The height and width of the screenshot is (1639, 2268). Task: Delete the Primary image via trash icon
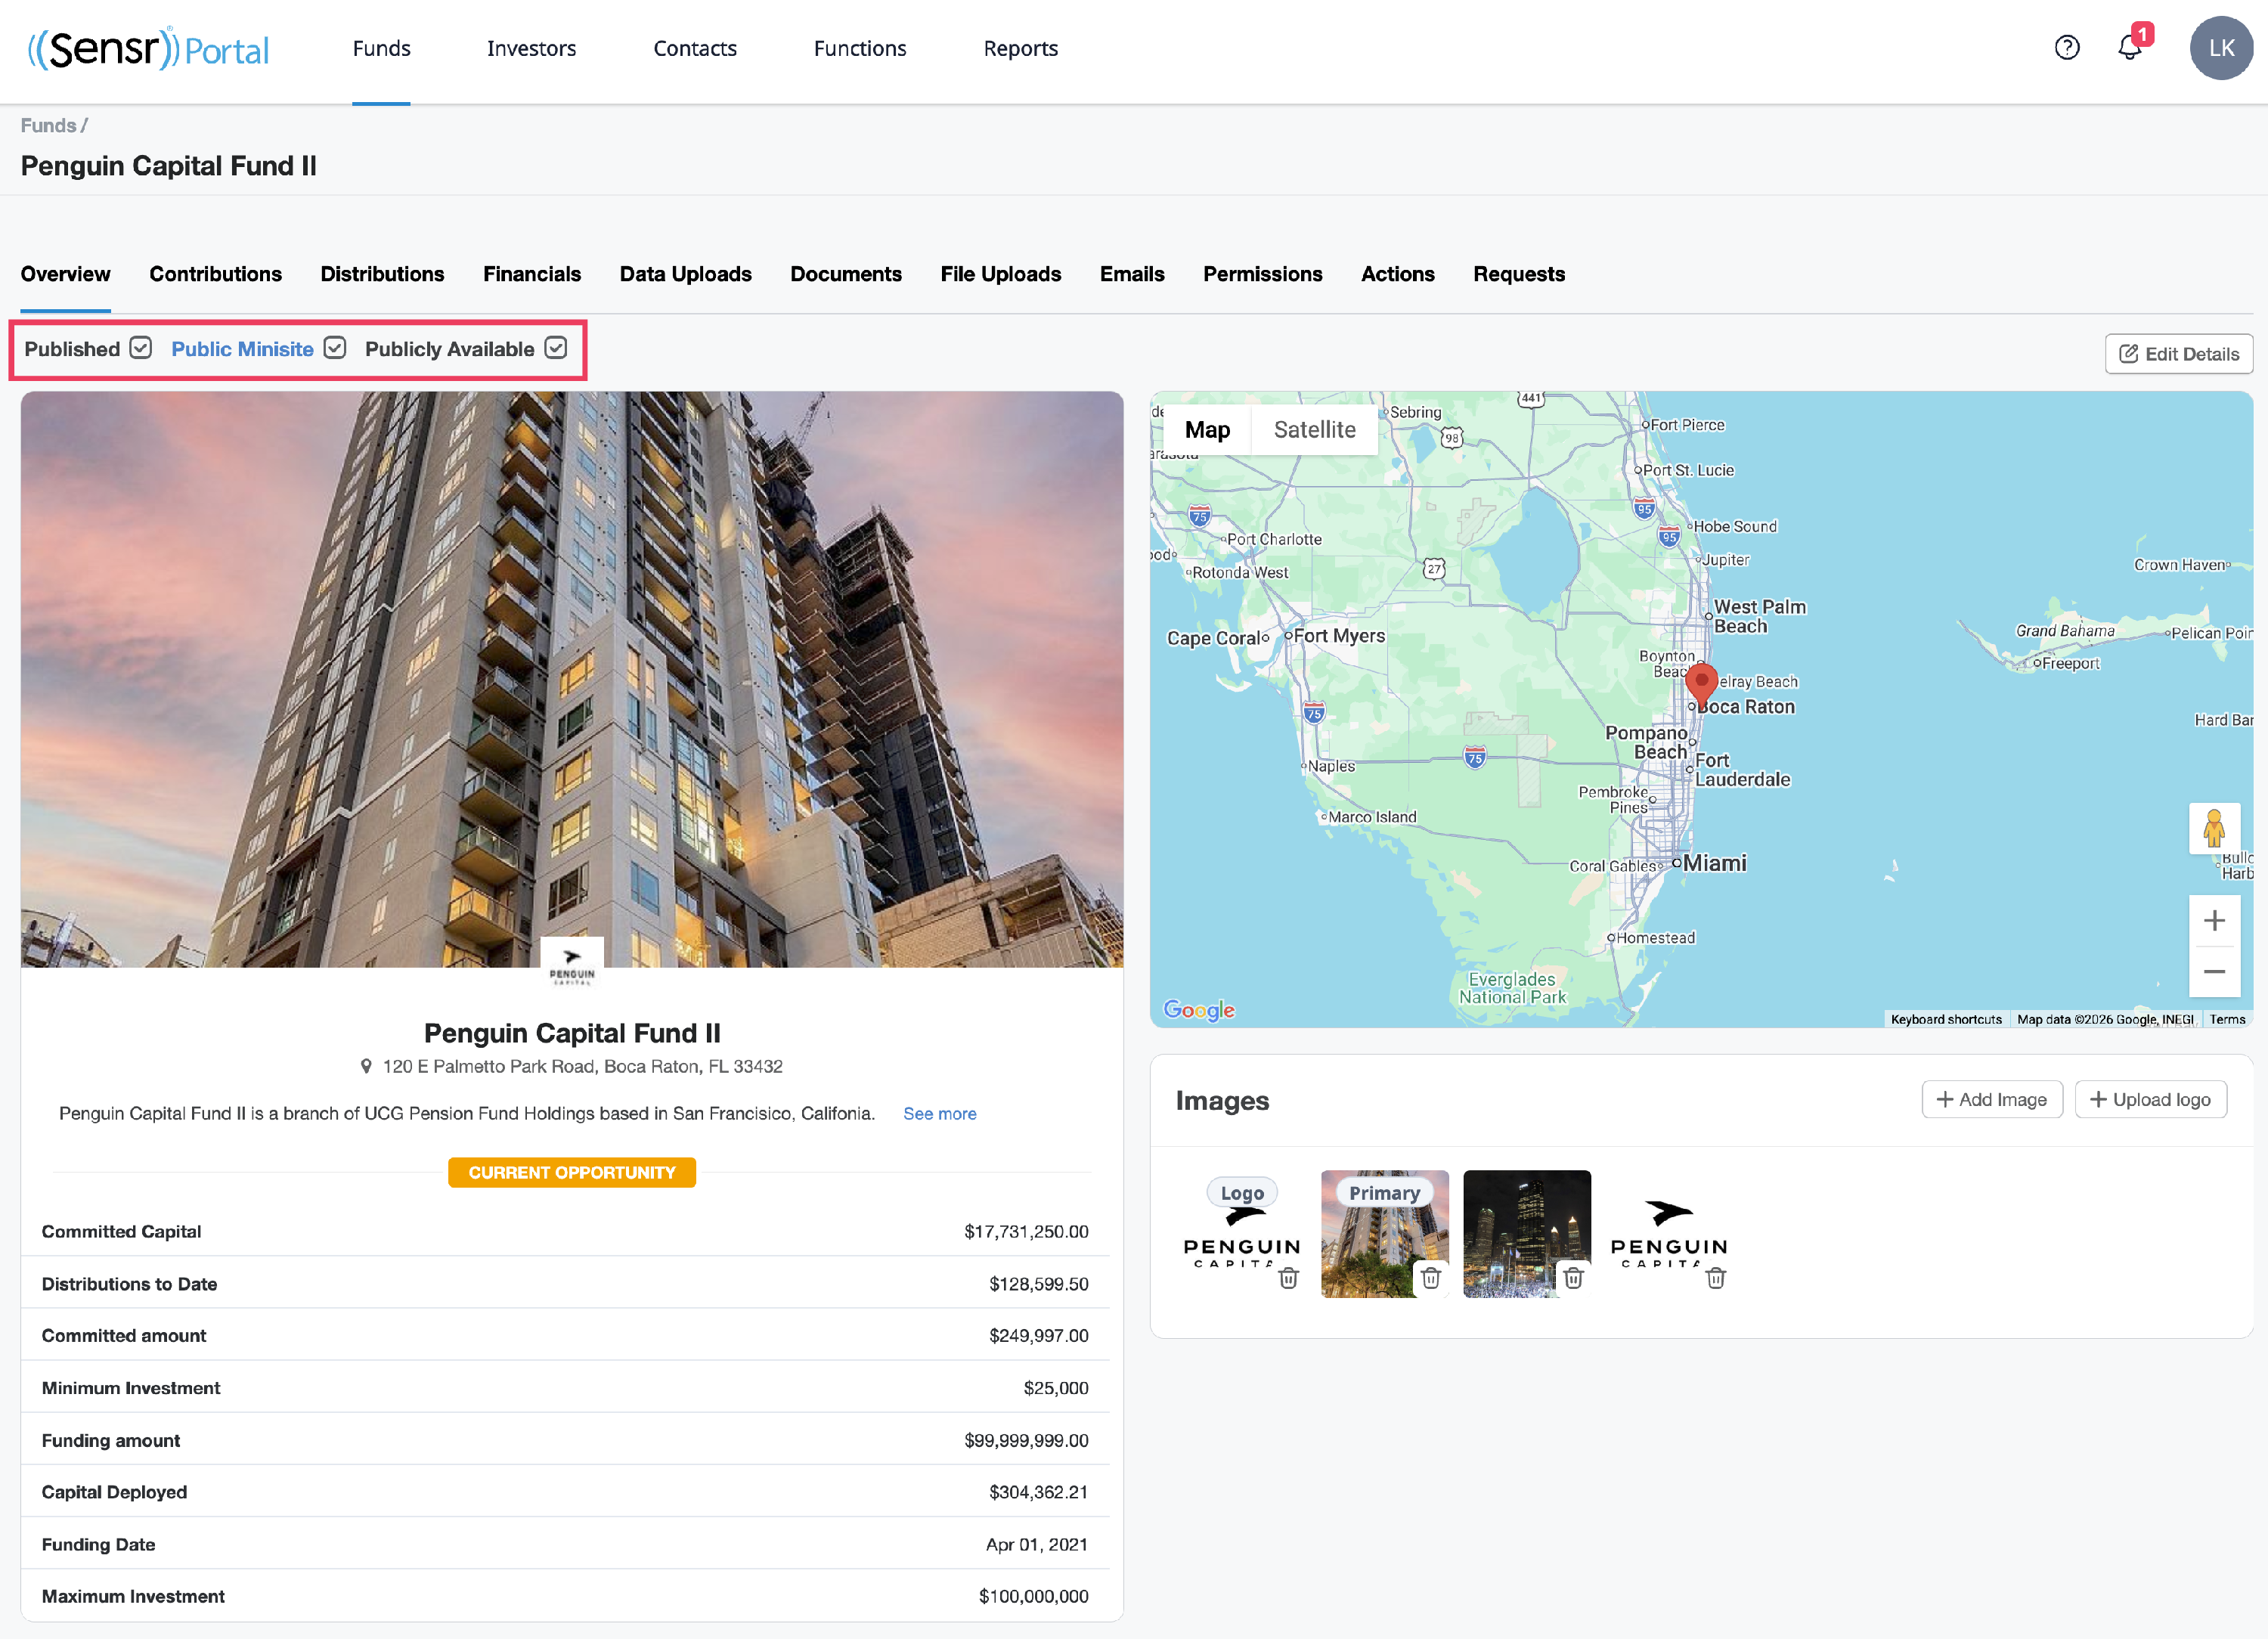click(x=1430, y=1277)
